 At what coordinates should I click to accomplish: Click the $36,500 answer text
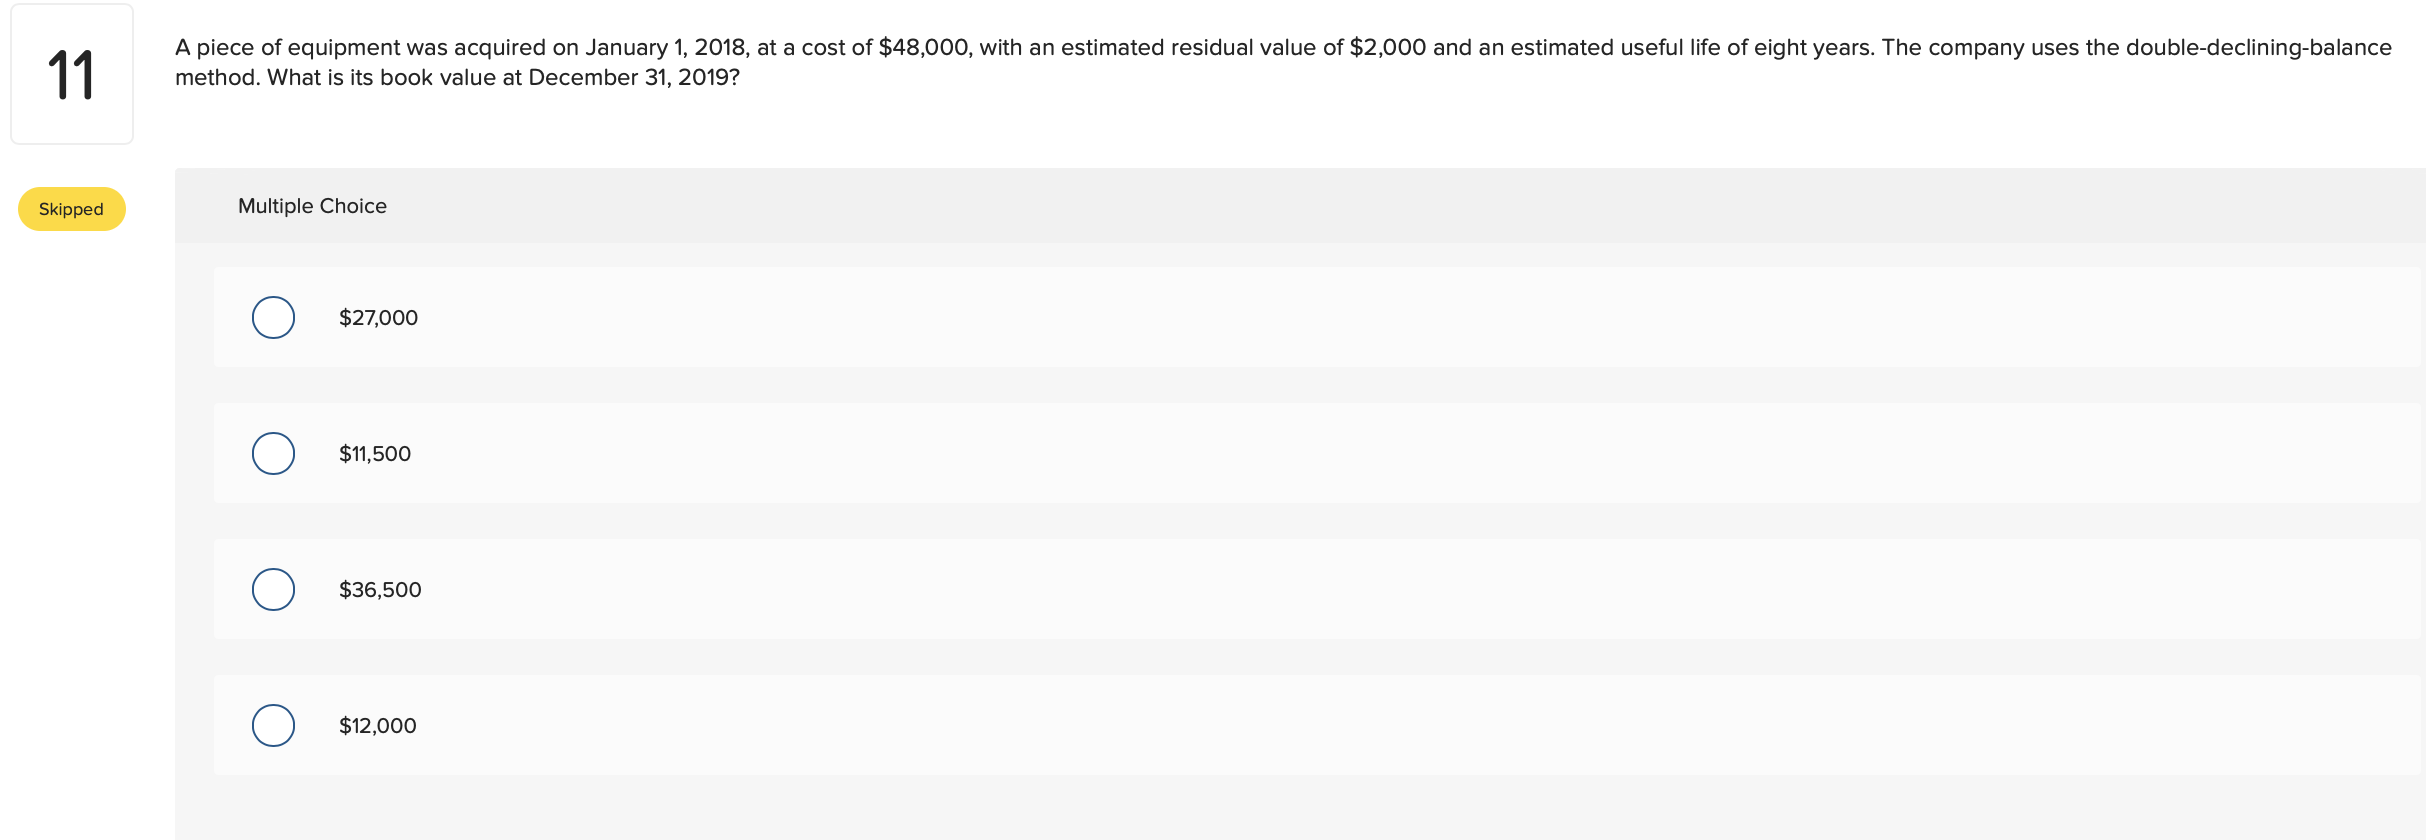(x=380, y=589)
